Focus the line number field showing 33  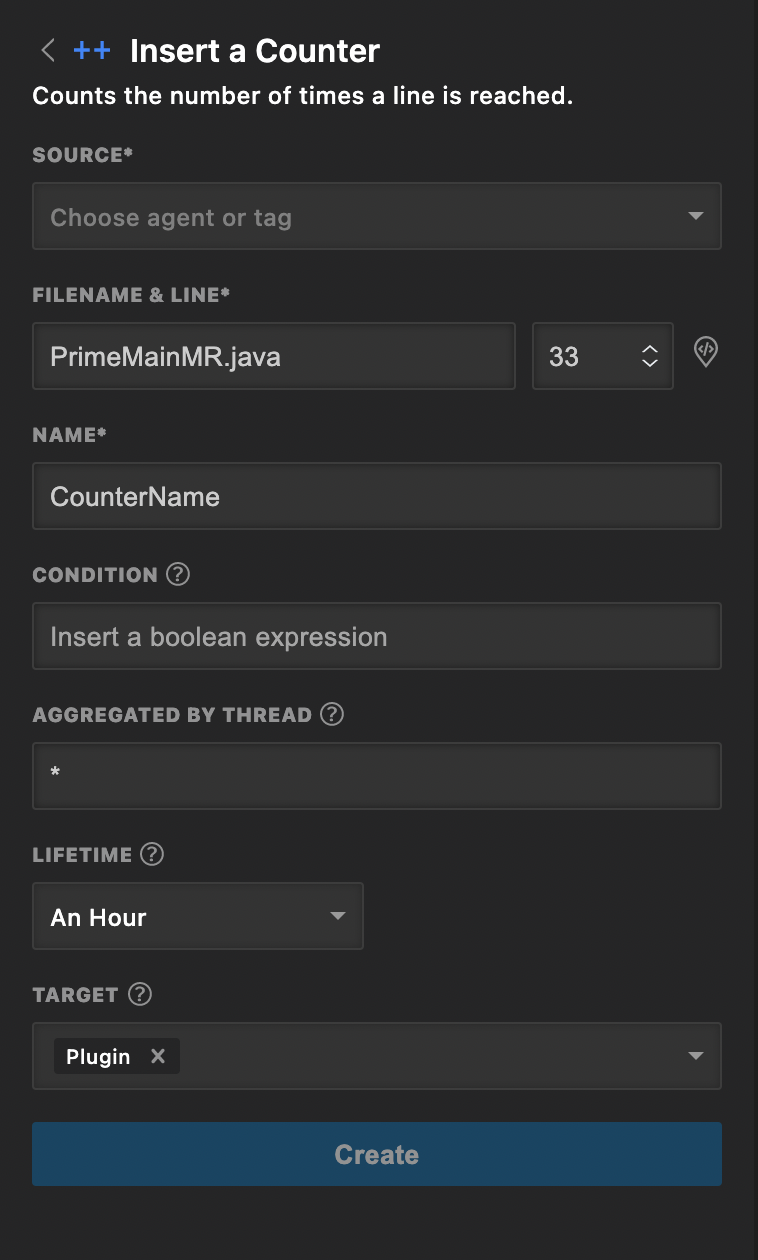580,356
